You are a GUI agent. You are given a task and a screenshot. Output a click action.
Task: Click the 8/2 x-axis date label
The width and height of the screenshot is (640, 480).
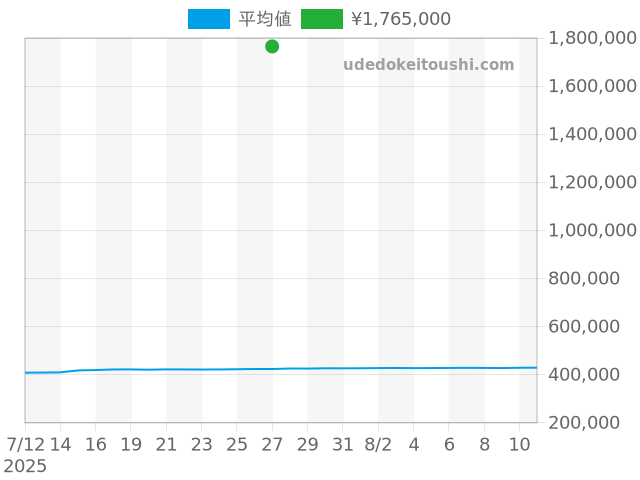tap(378, 444)
